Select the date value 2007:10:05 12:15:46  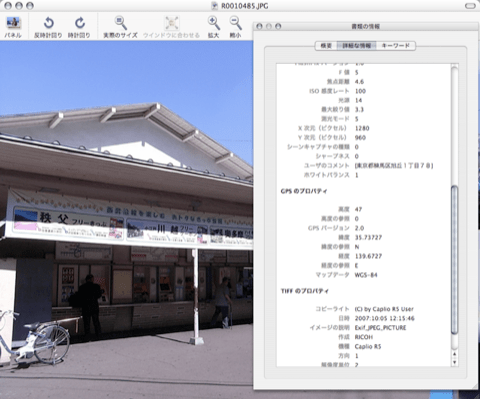point(385,318)
